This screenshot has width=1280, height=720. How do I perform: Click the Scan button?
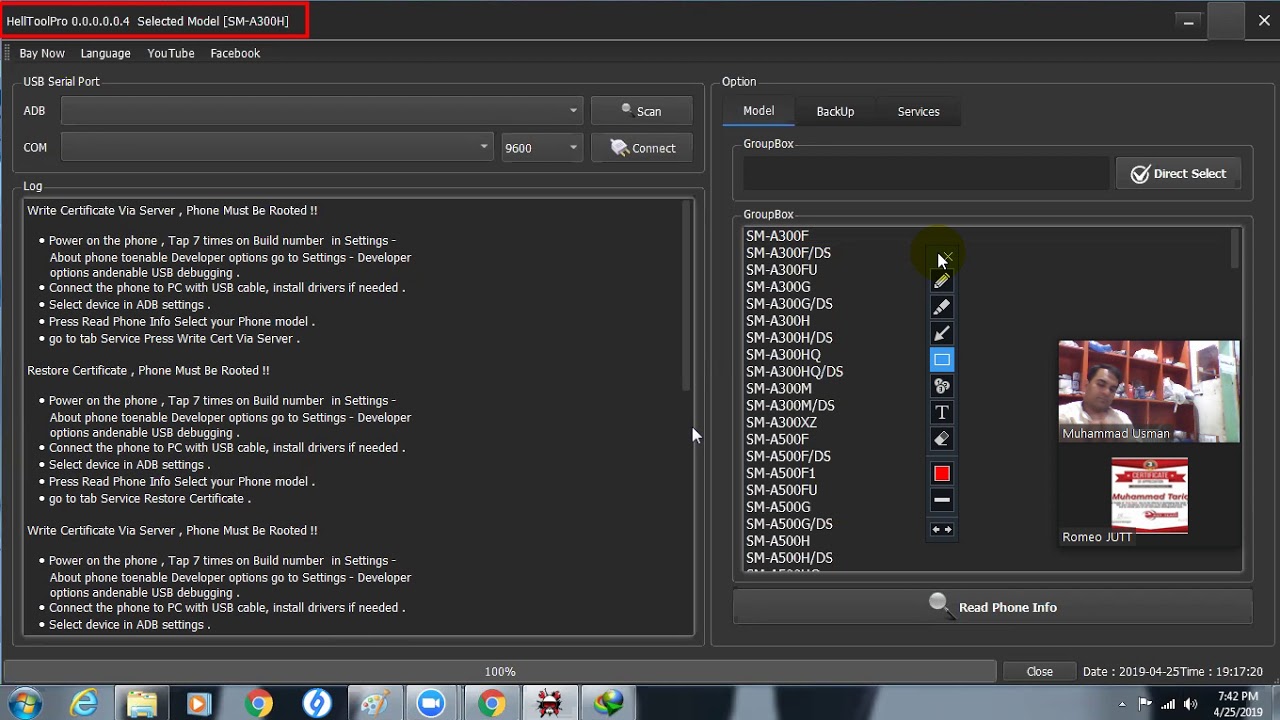click(641, 111)
